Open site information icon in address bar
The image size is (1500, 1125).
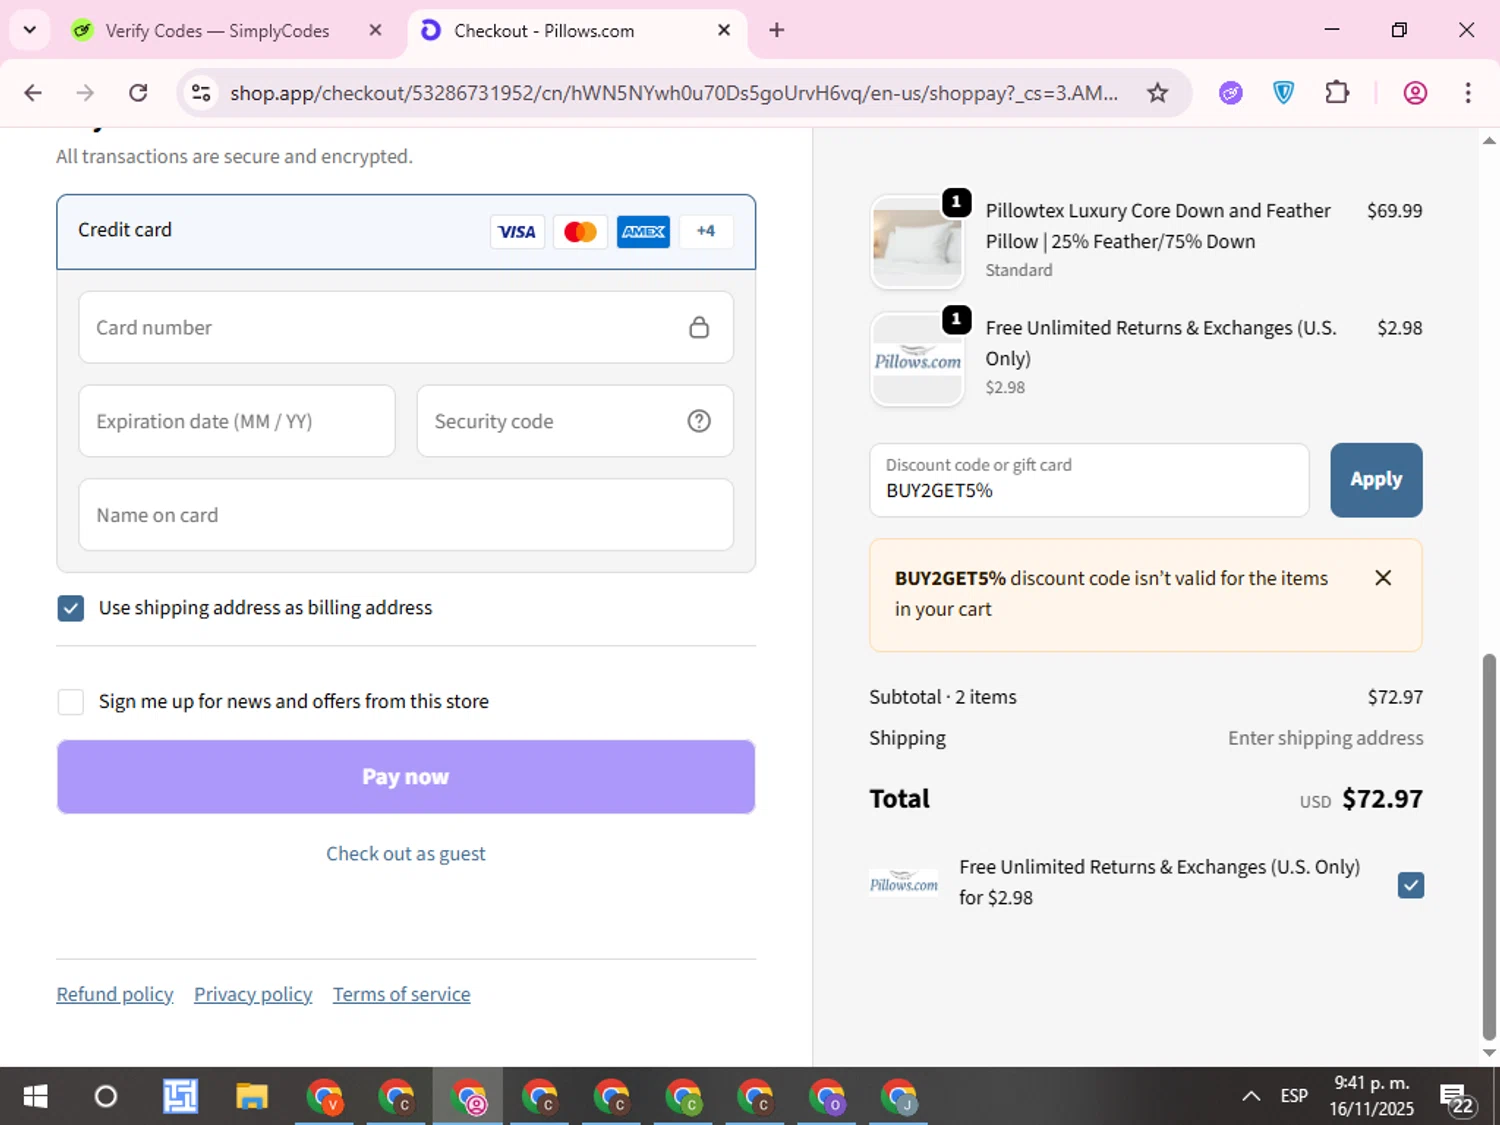[x=201, y=93]
